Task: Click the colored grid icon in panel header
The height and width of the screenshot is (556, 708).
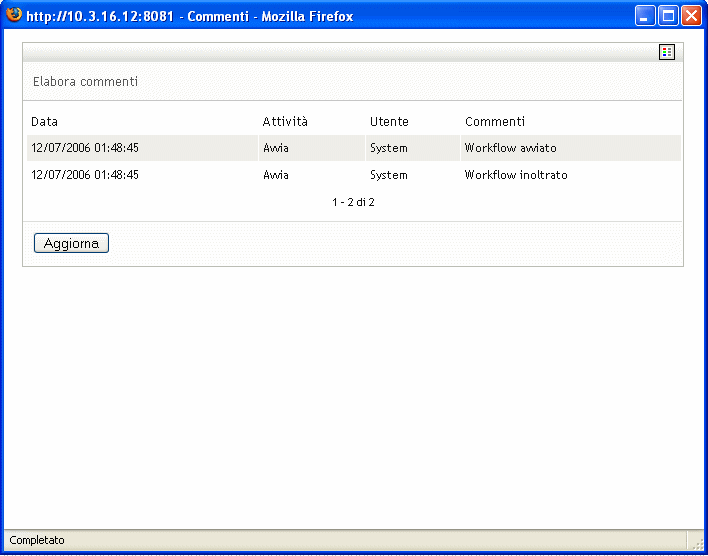Action: point(667,52)
